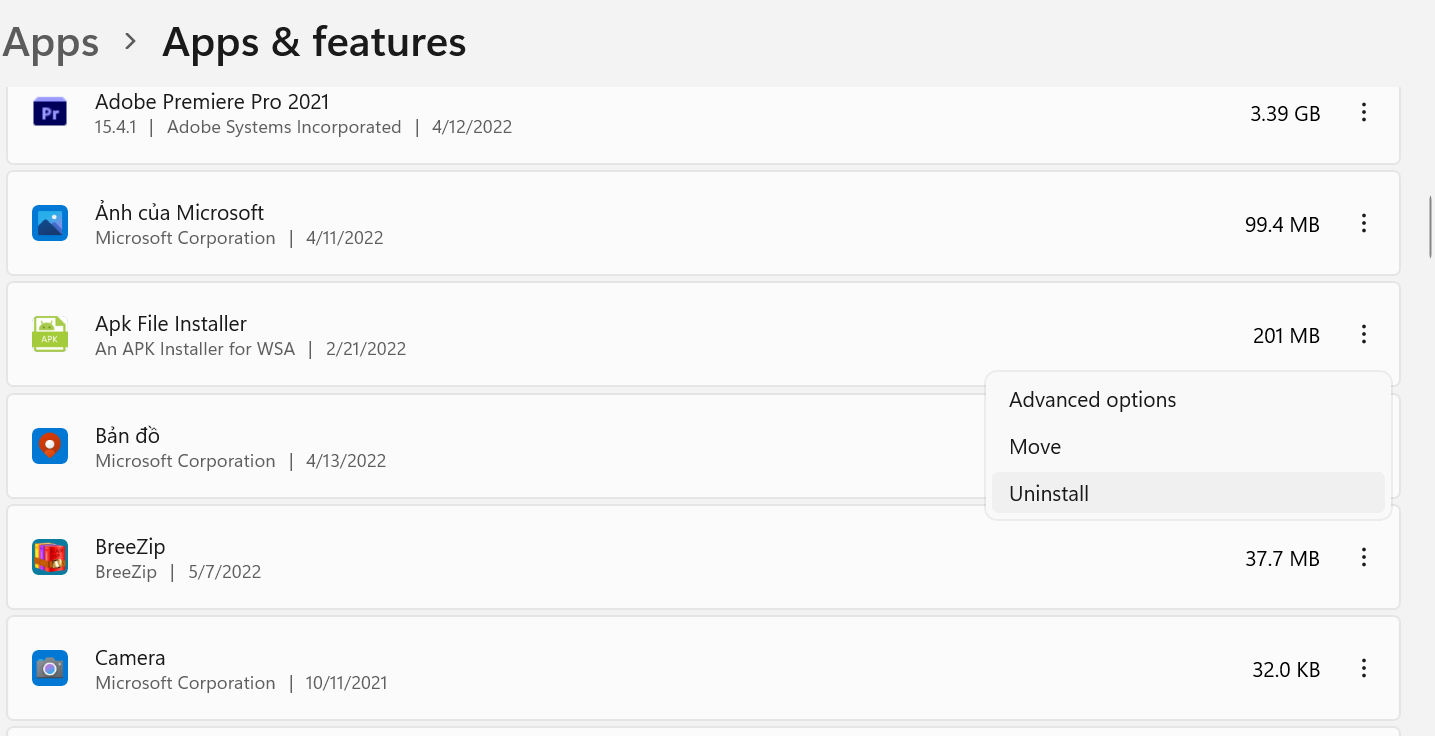Open three-dot menu for Ảnh của Microsoft
The height and width of the screenshot is (736, 1435).
1364,224
